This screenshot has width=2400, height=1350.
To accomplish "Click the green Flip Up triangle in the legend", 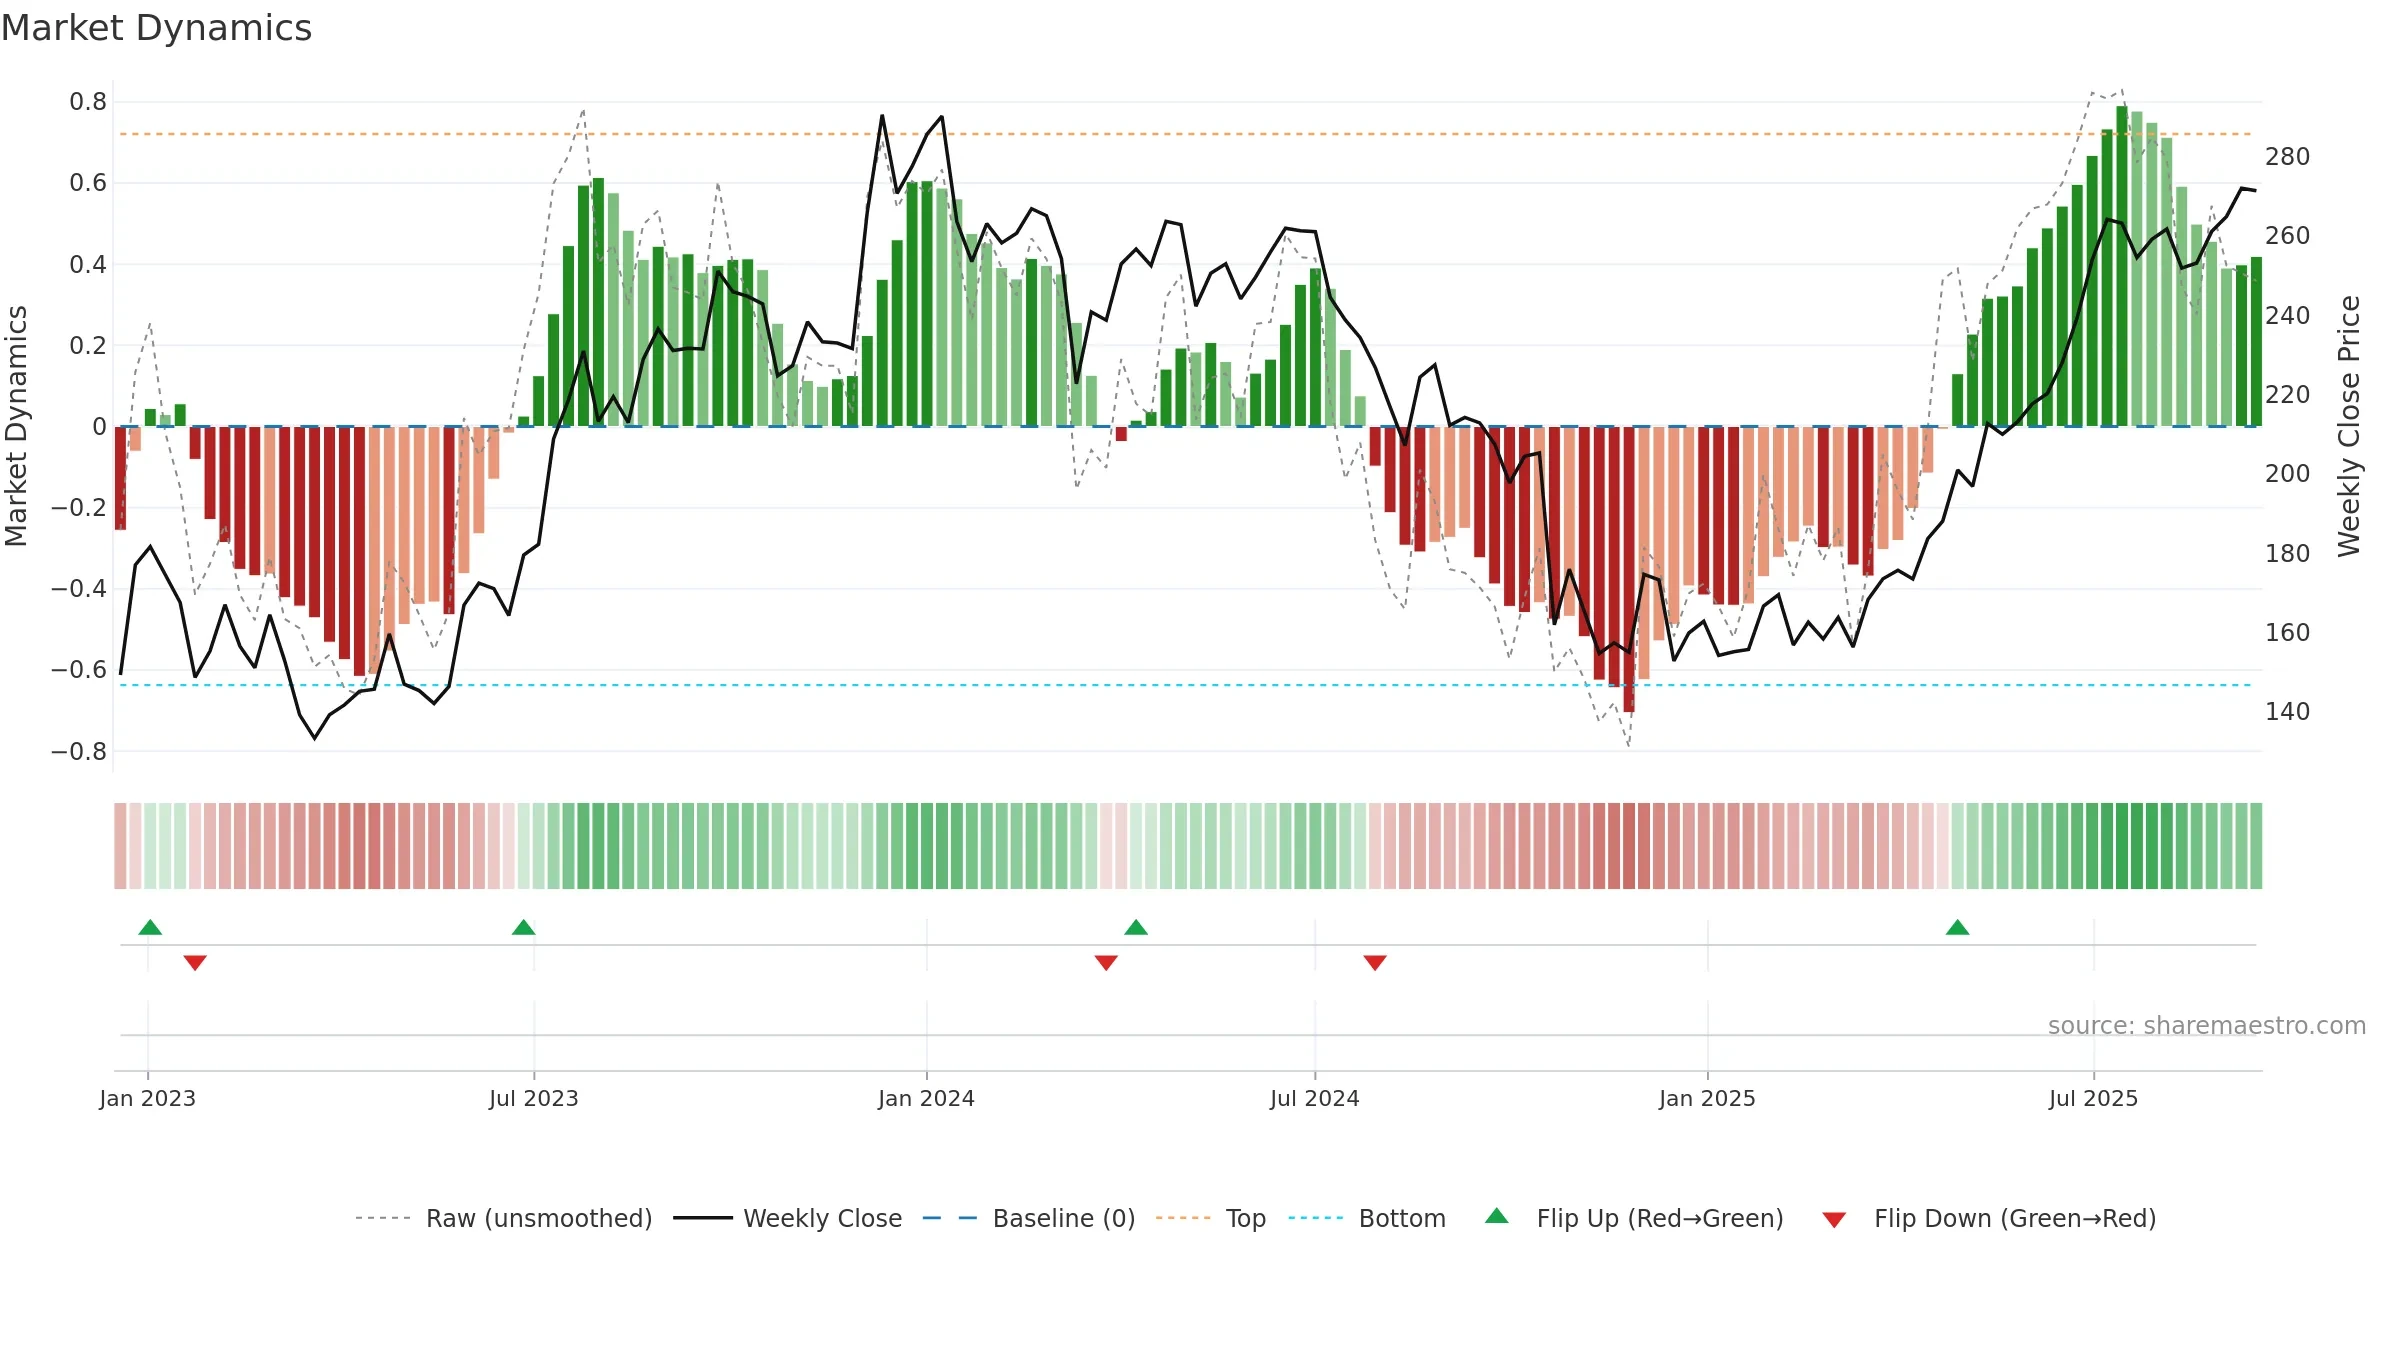I will point(1497,1216).
